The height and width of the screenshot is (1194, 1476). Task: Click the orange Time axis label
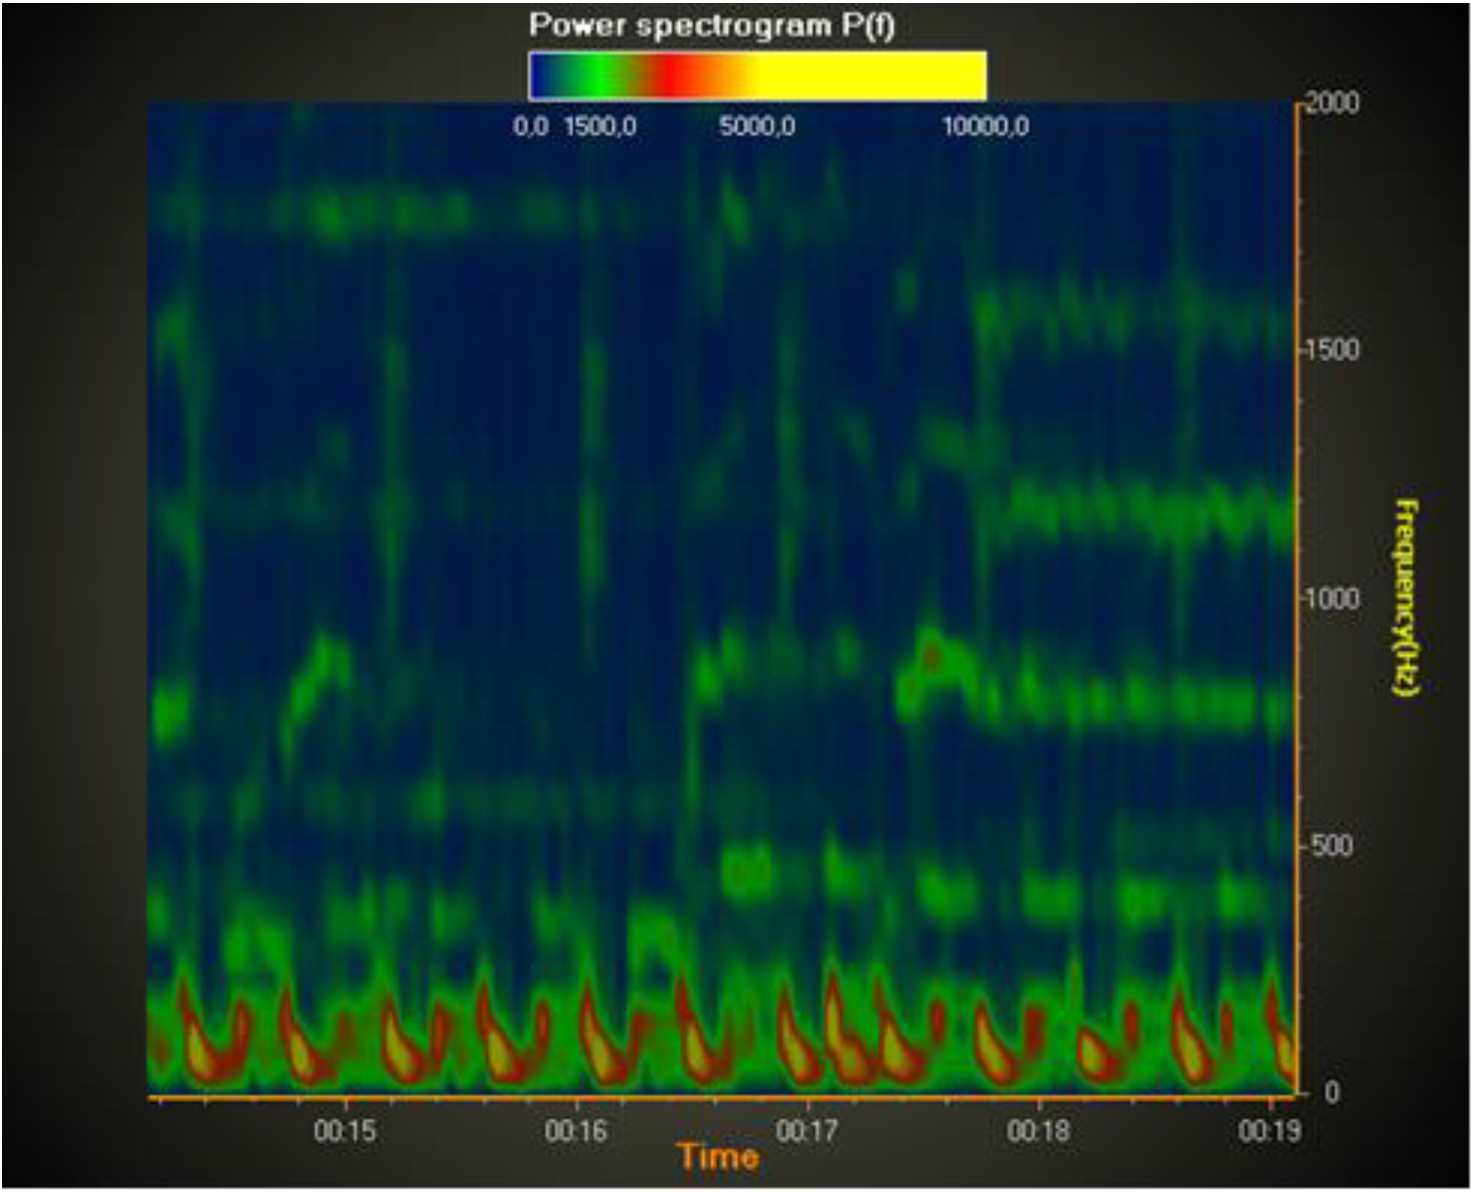718,1158
